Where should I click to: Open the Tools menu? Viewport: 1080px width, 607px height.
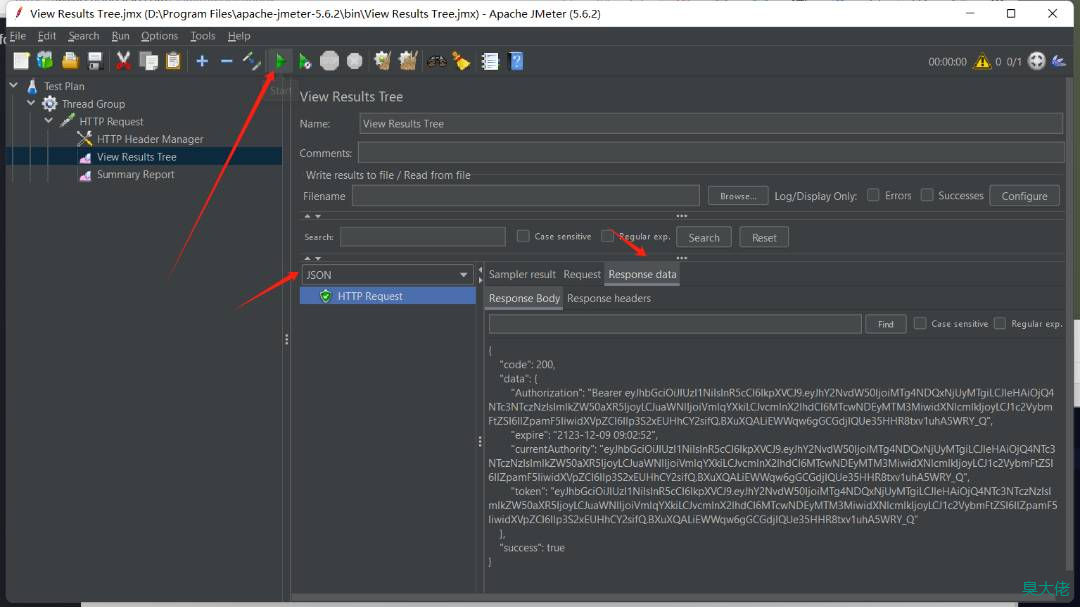[x=202, y=36]
